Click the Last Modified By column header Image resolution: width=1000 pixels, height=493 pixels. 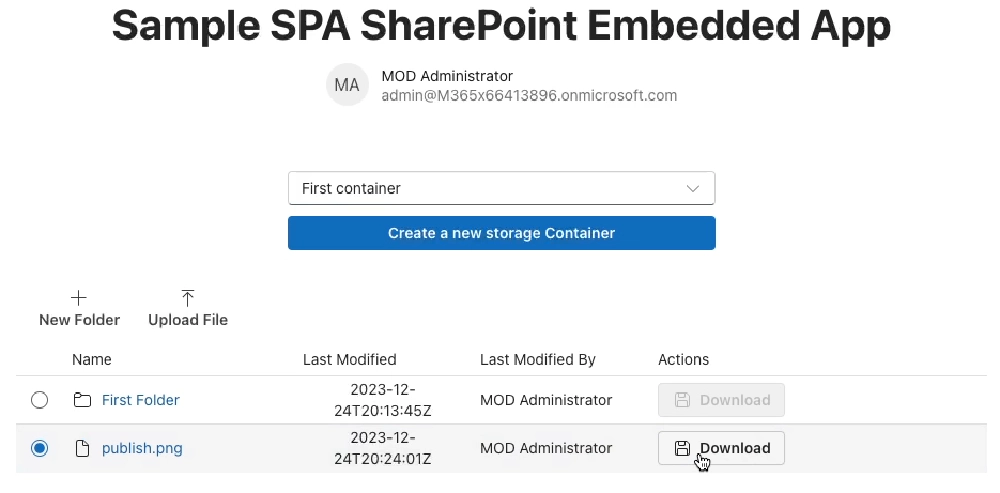tap(538, 360)
